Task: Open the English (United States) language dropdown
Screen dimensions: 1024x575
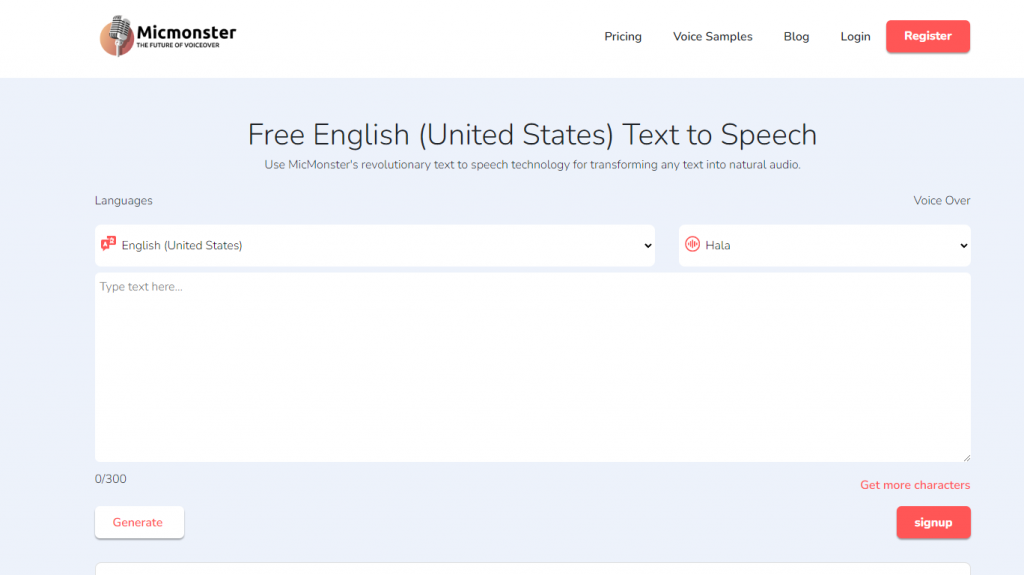Action: pos(375,246)
